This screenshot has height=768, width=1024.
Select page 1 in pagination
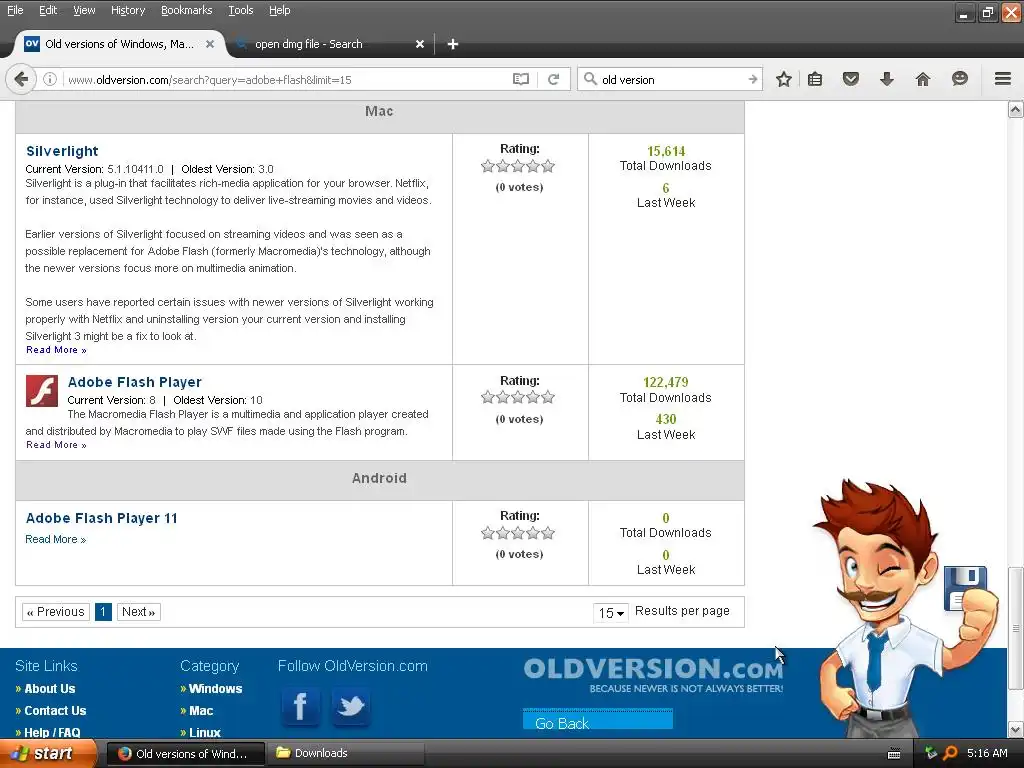(x=103, y=612)
